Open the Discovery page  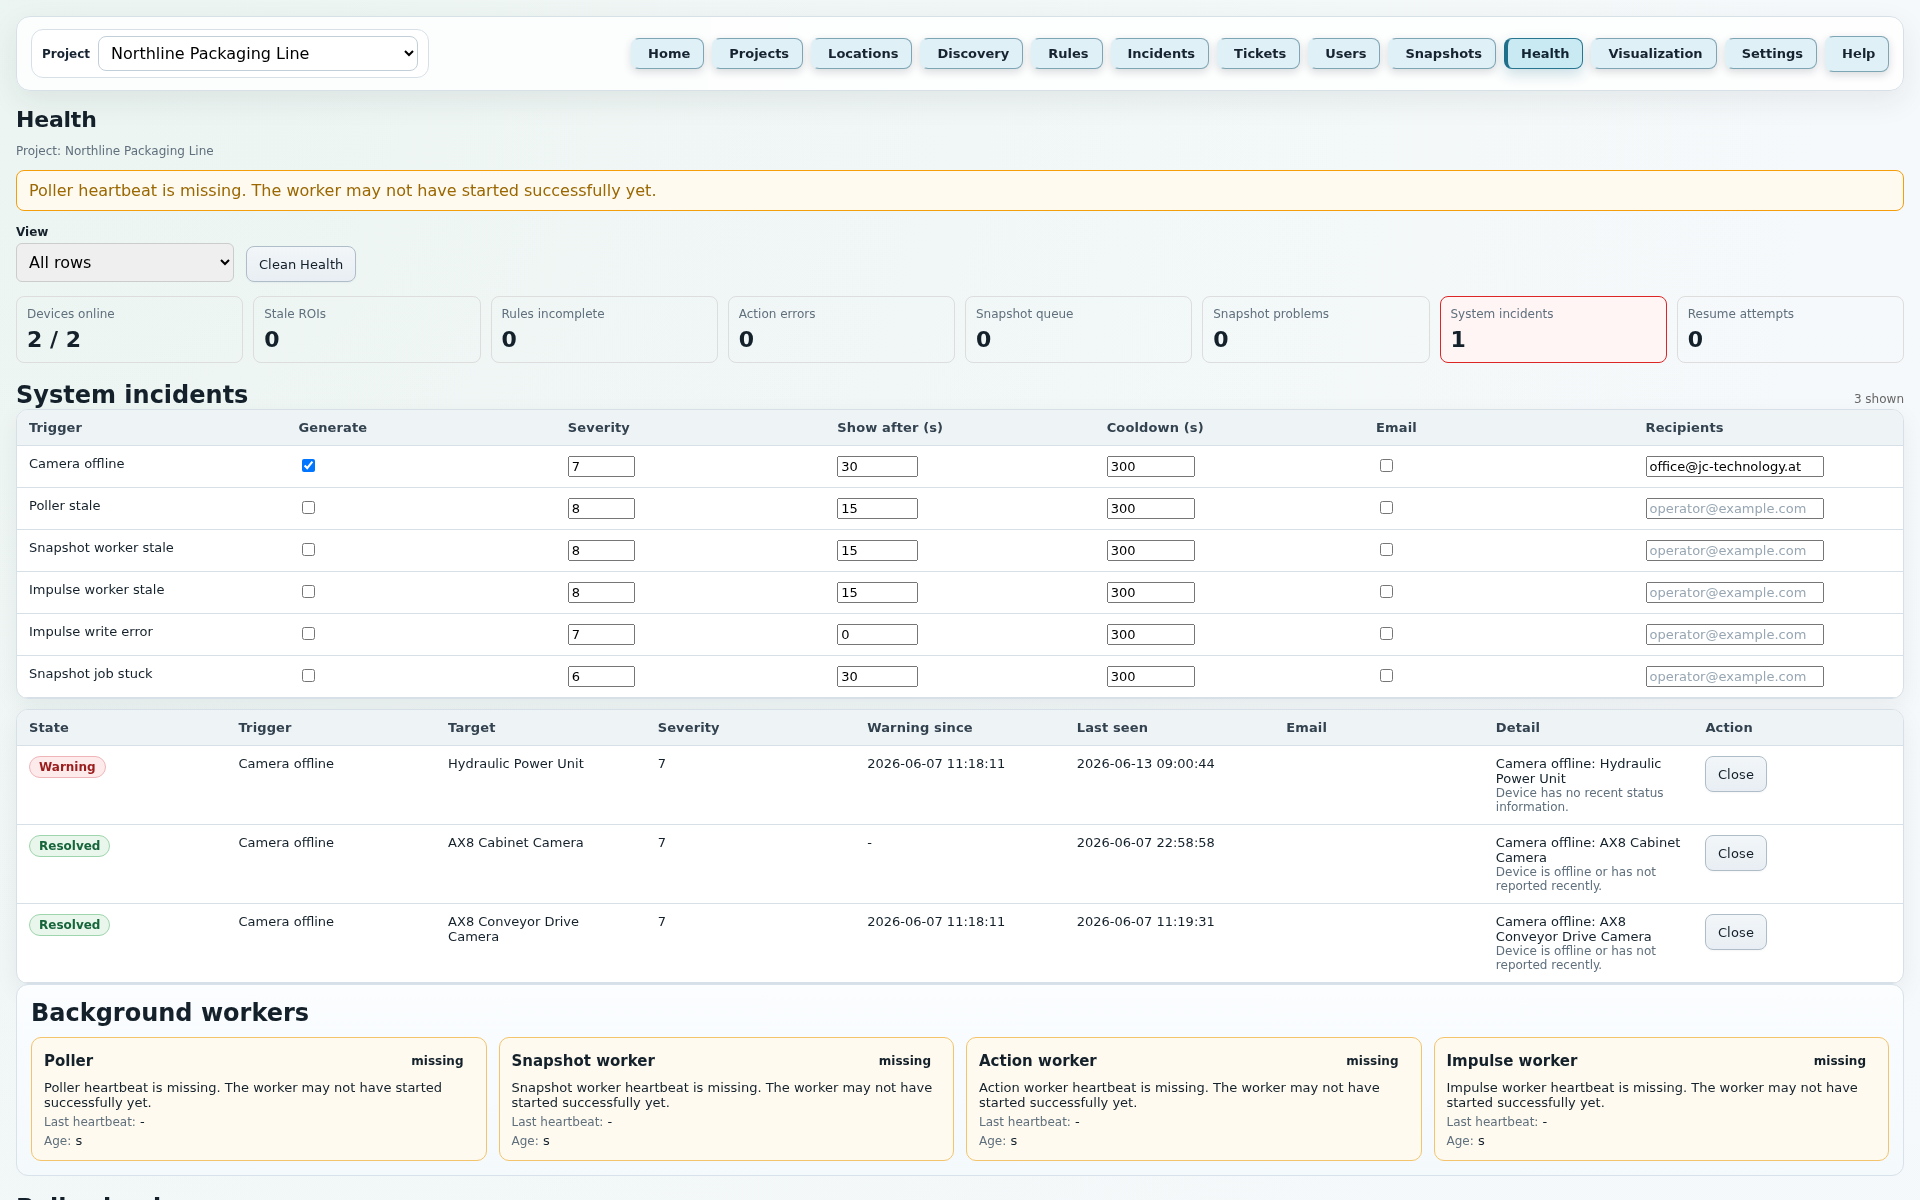[972, 53]
